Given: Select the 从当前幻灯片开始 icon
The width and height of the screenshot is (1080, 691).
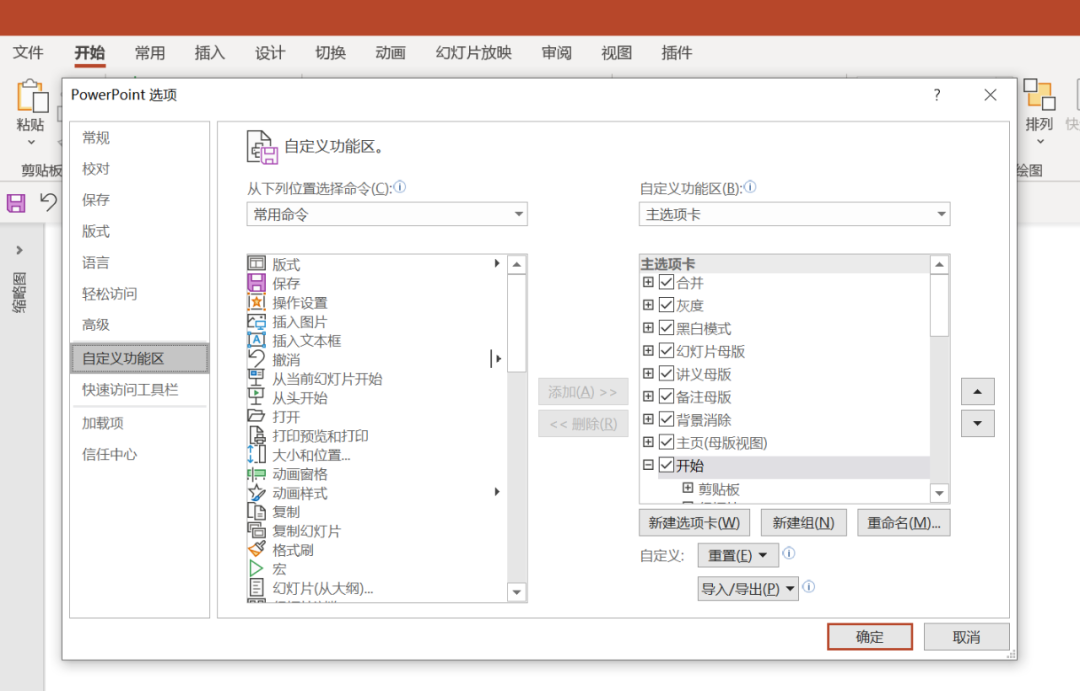Looking at the screenshot, I should coord(256,378).
